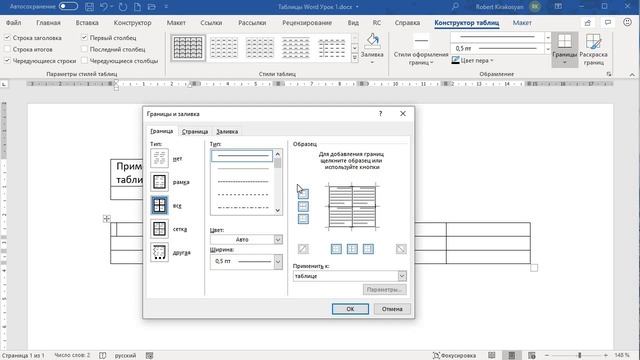Viewport: 640px width, 360px height.
Task: Select the dashed line style in list
Action: tap(242, 194)
